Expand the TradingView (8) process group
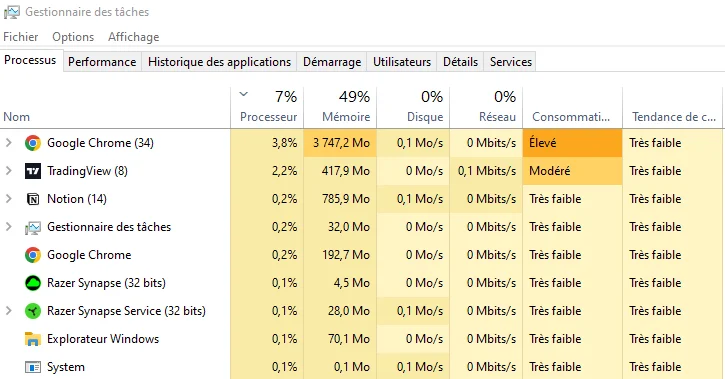The width and height of the screenshot is (725, 379). click(8, 171)
